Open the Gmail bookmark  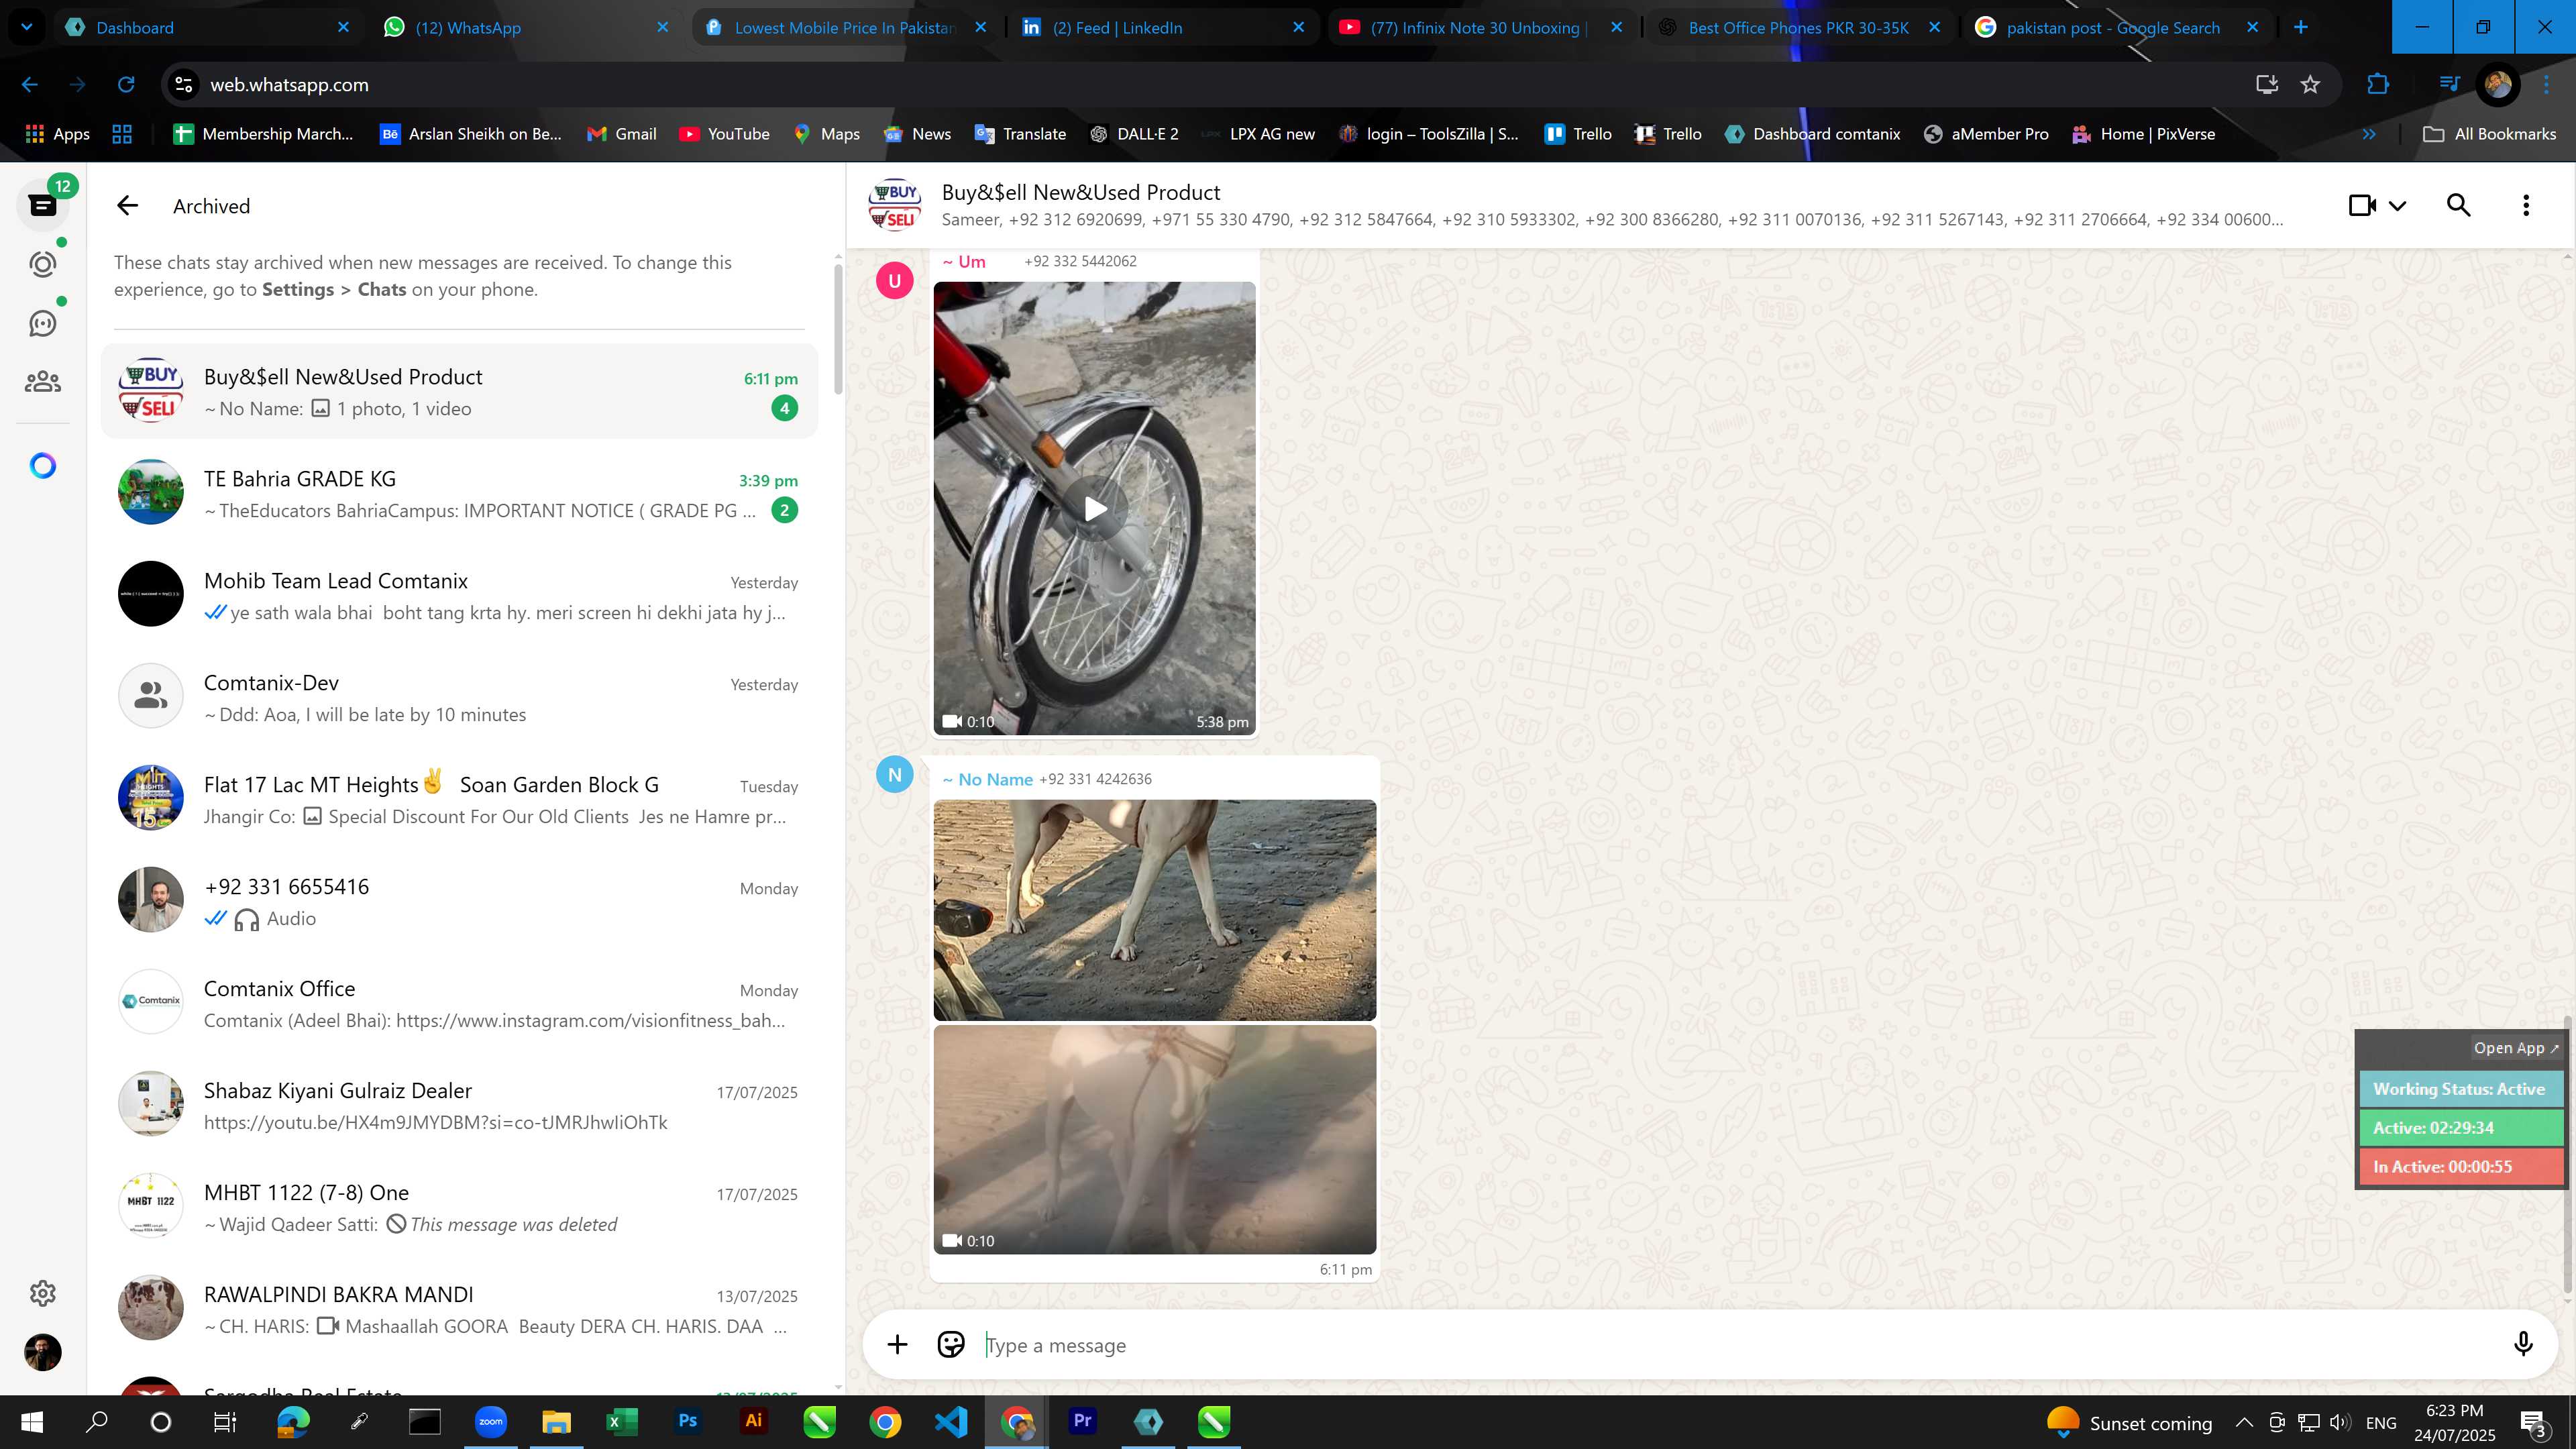[x=621, y=134]
